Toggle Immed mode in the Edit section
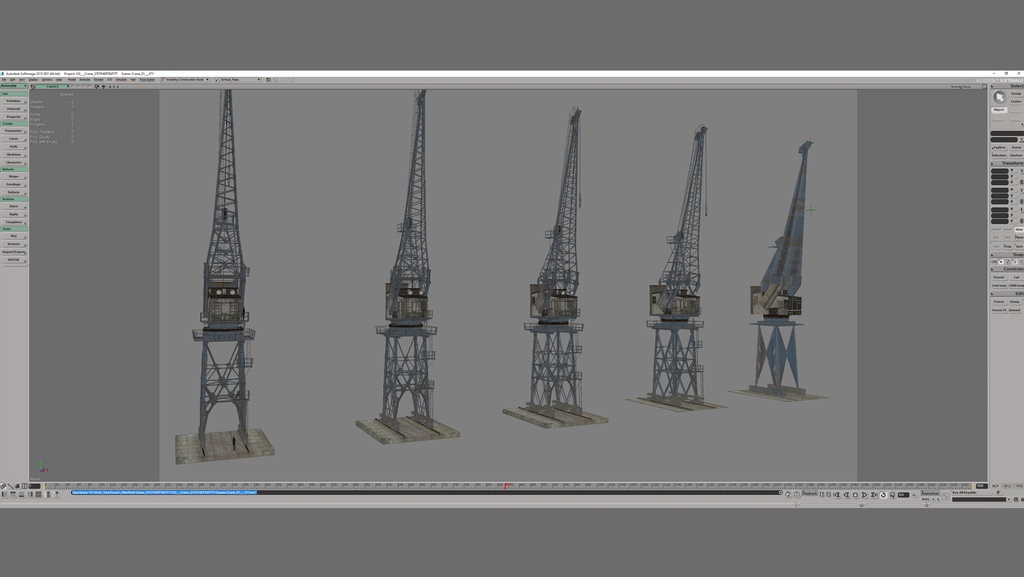The height and width of the screenshot is (577, 1024). point(1013,310)
